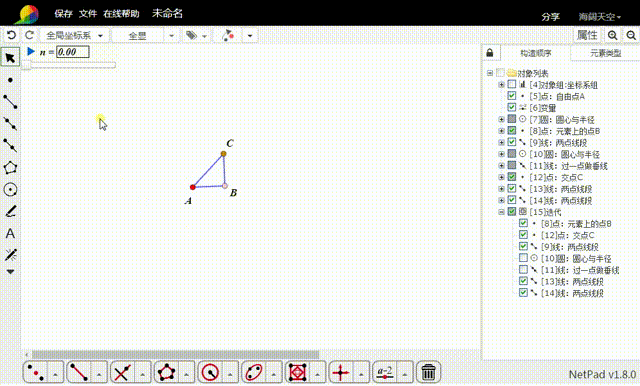
Task: Select the [15] iteration tree row
Action: (x=545, y=212)
